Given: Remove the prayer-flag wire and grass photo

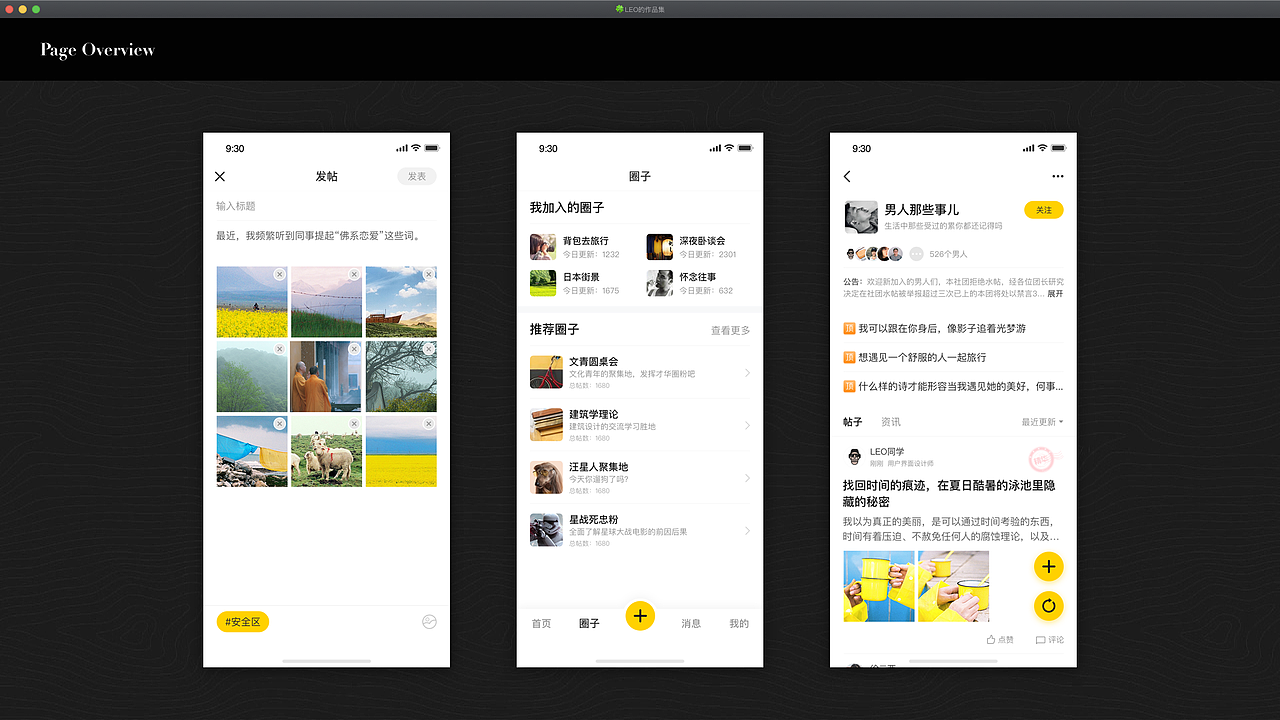Looking at the screenshot, I should click(x=354, y=274).
